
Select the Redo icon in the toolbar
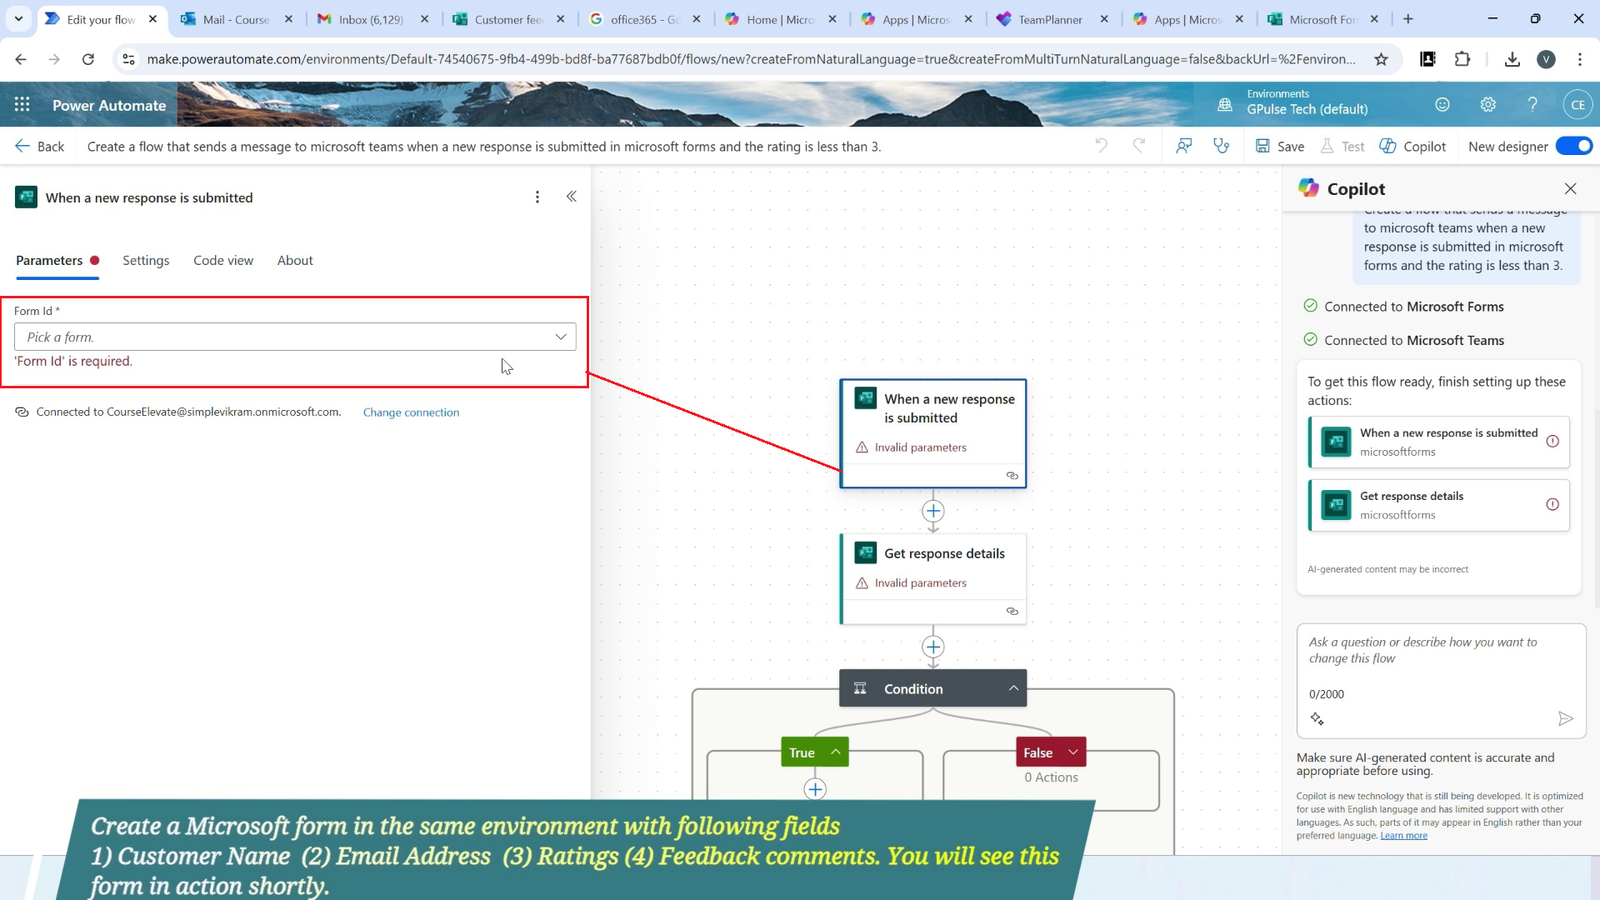pyautogui.click(x=1140, y=146)
